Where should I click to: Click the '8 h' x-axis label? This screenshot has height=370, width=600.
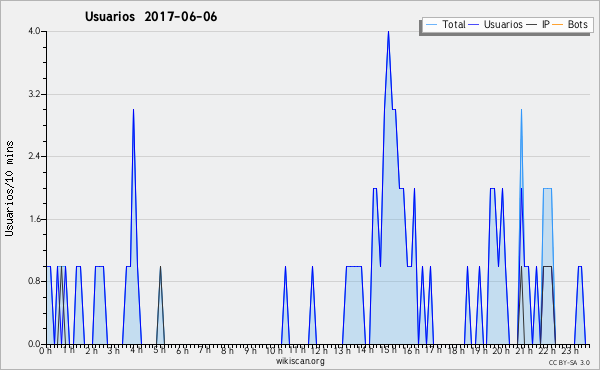[227, 350]
